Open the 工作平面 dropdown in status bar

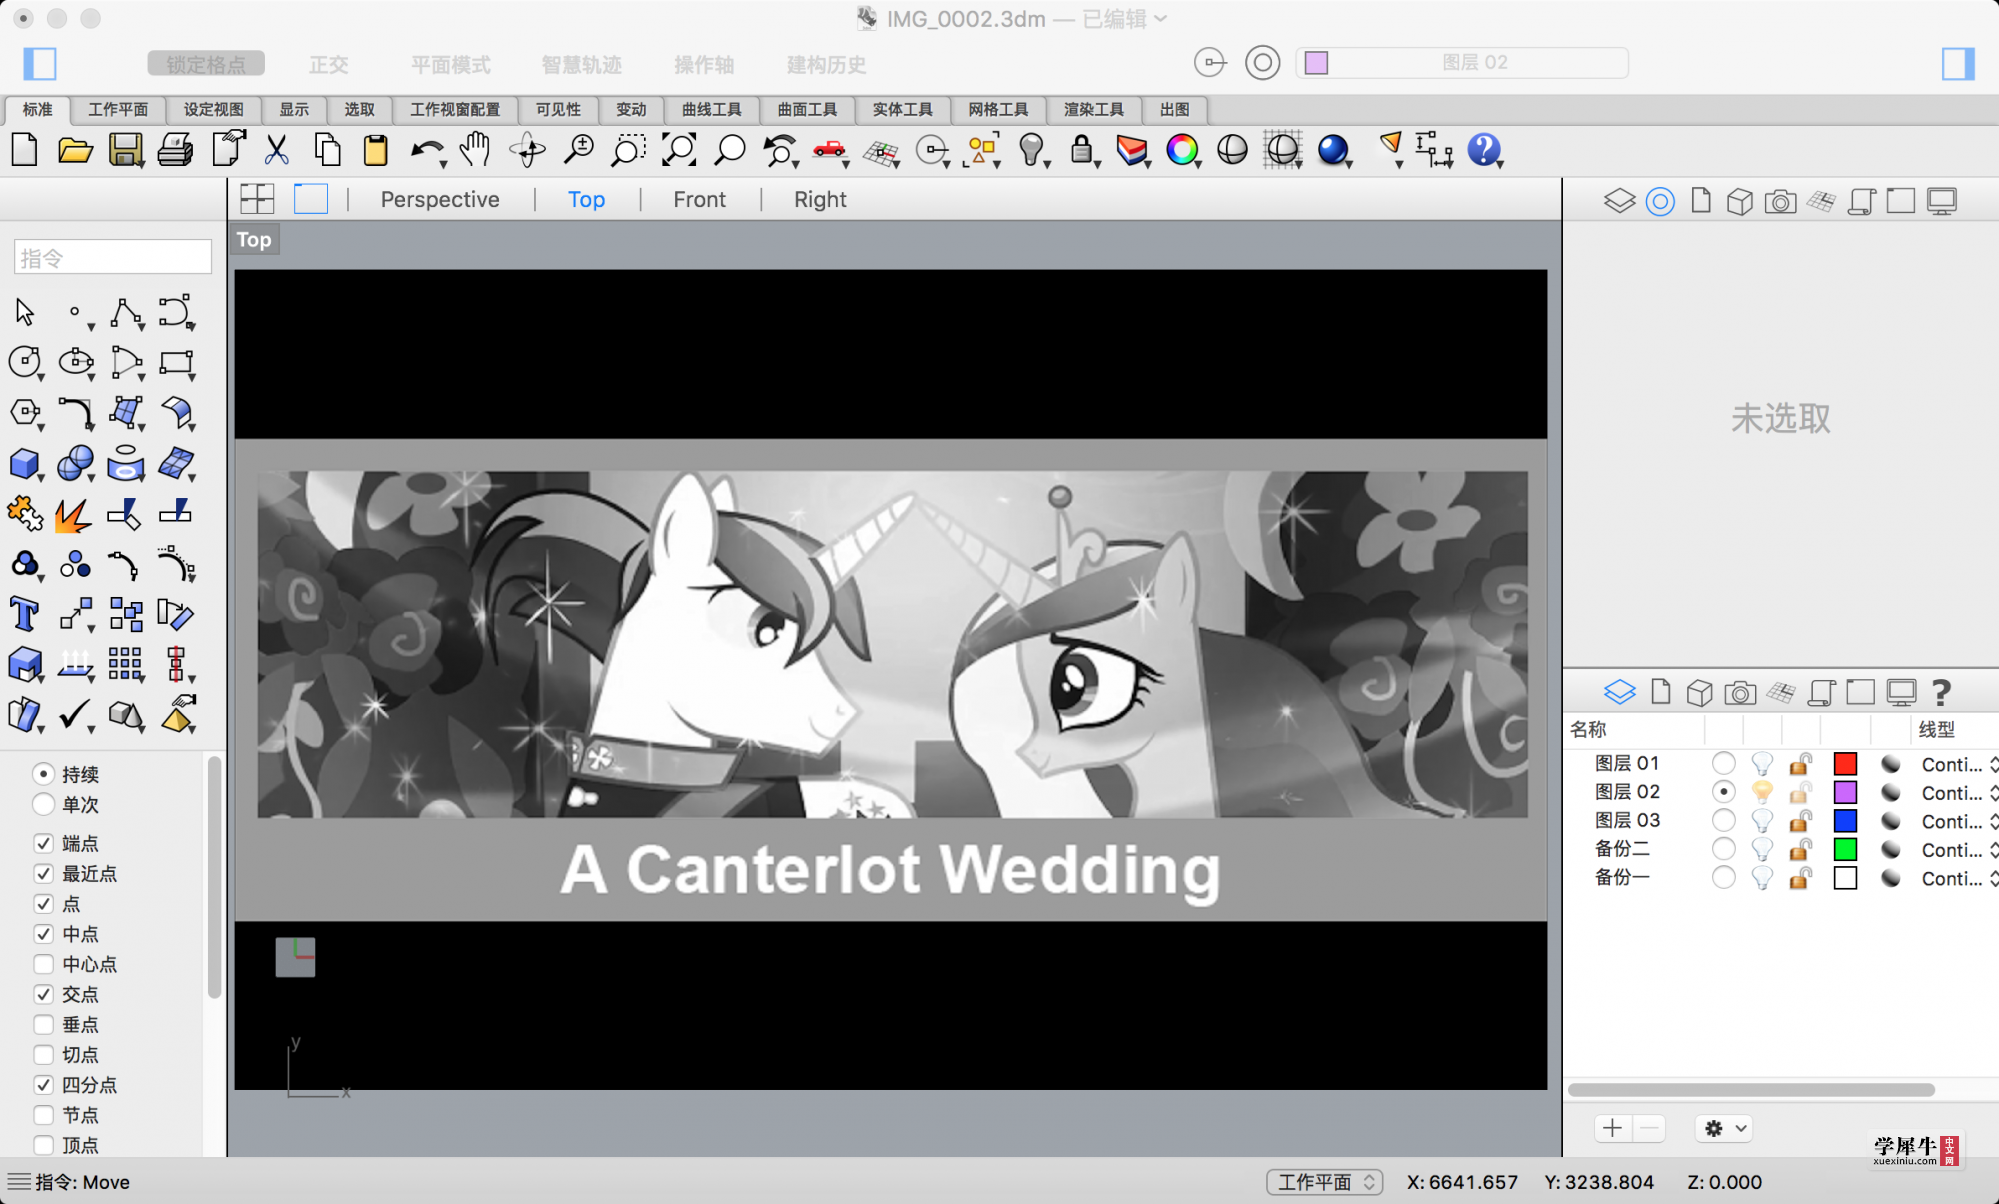(x=1324, y=1182)
